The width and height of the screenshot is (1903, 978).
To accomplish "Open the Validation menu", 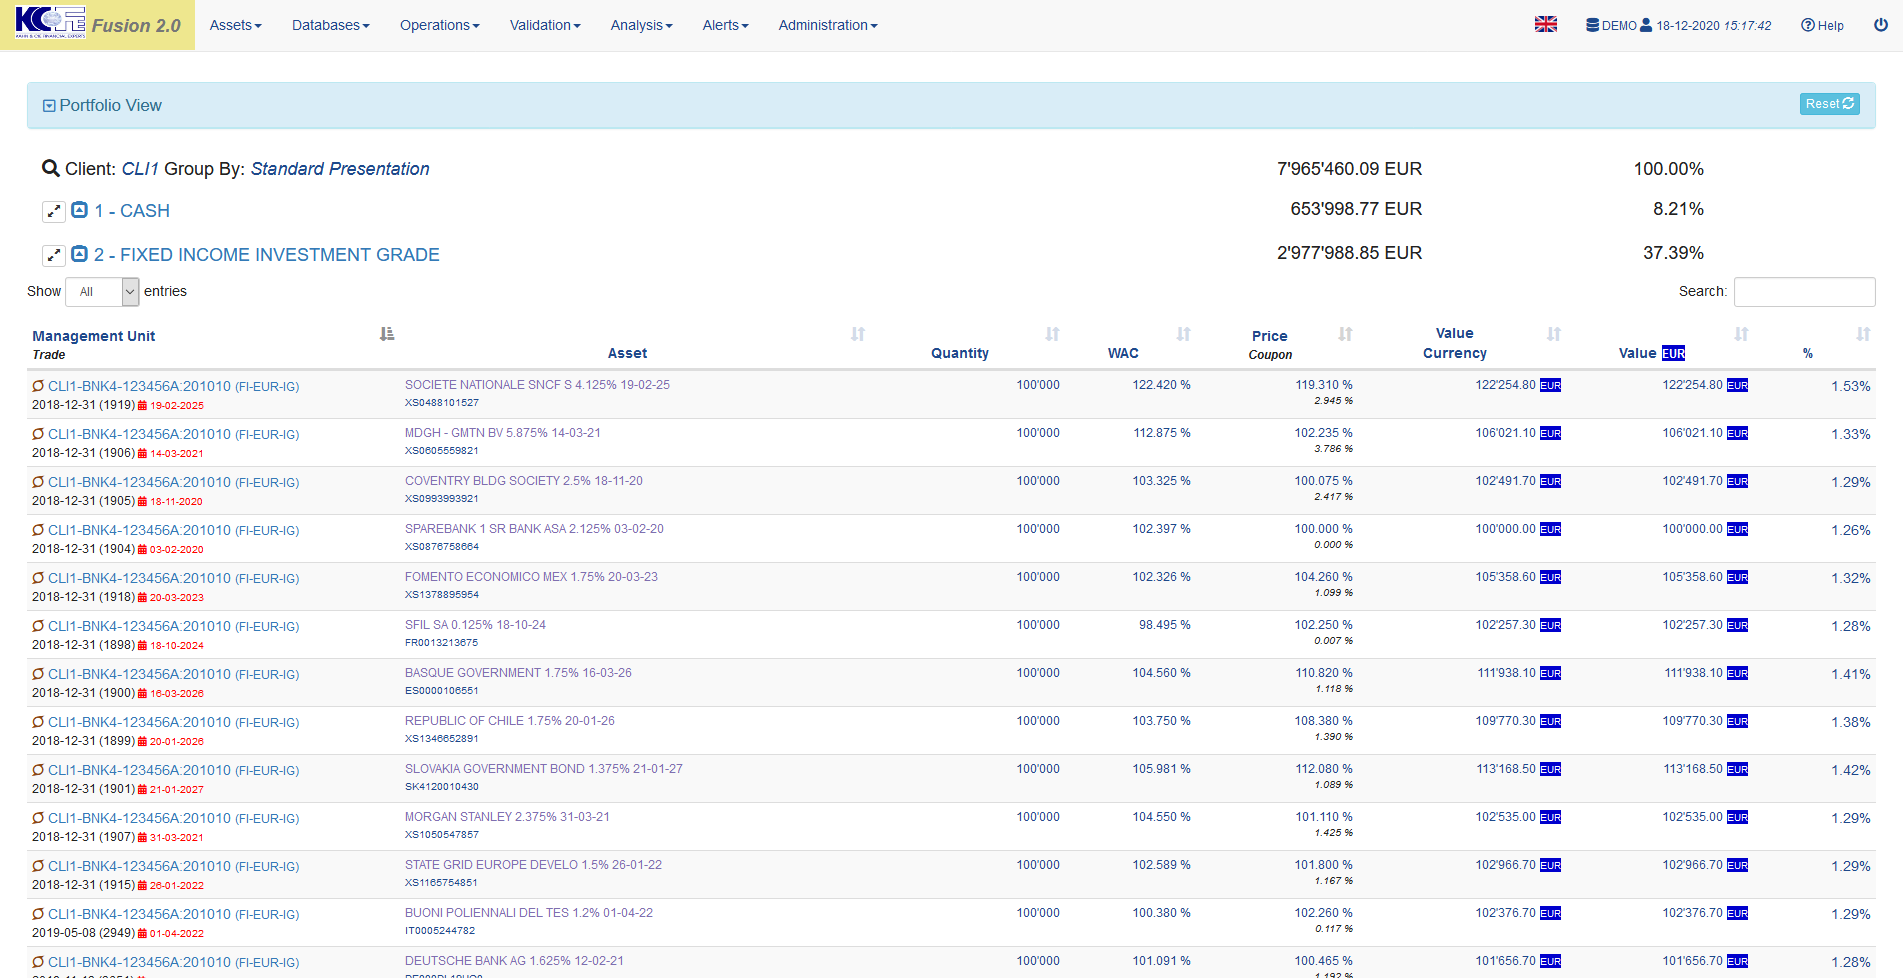I will click(544, 25).
